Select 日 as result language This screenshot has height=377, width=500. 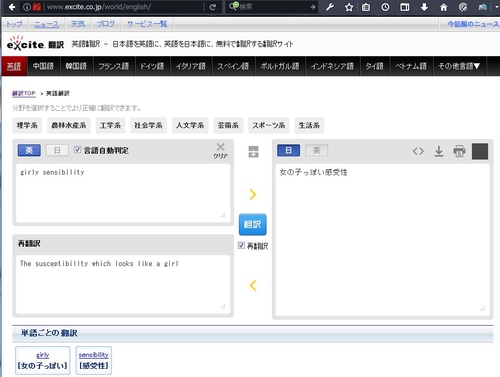coord(289,150)
